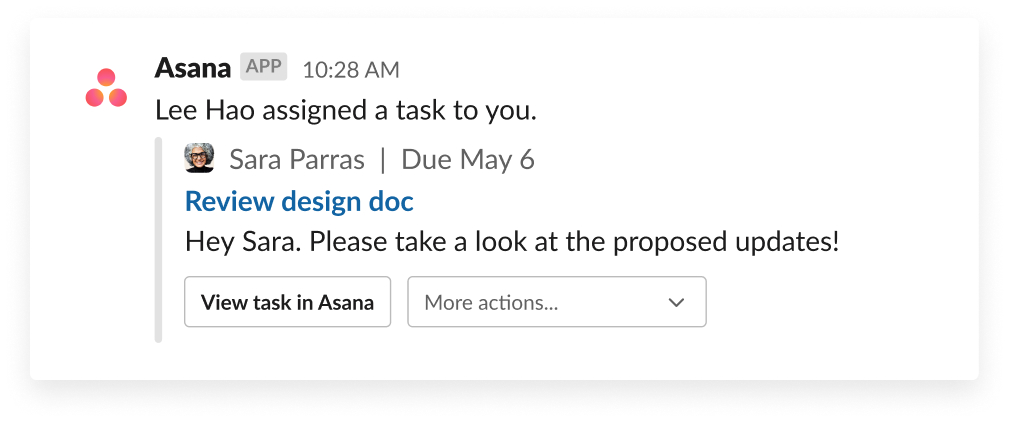Open the Asana sender name
1009x422 pixels.
(193, 68)
